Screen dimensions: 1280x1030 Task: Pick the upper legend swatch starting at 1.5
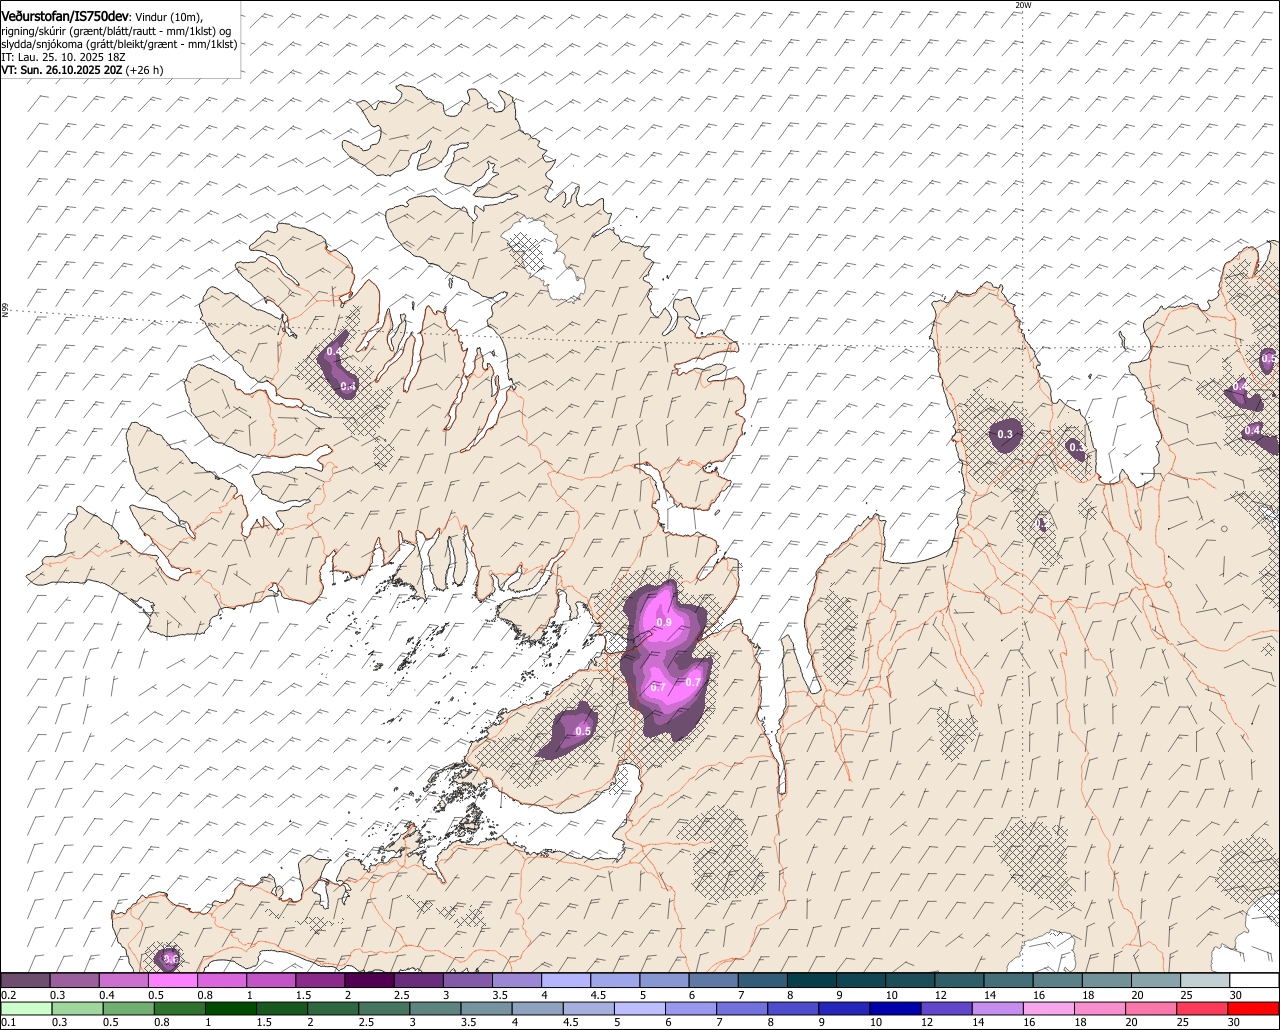[320, 981]
